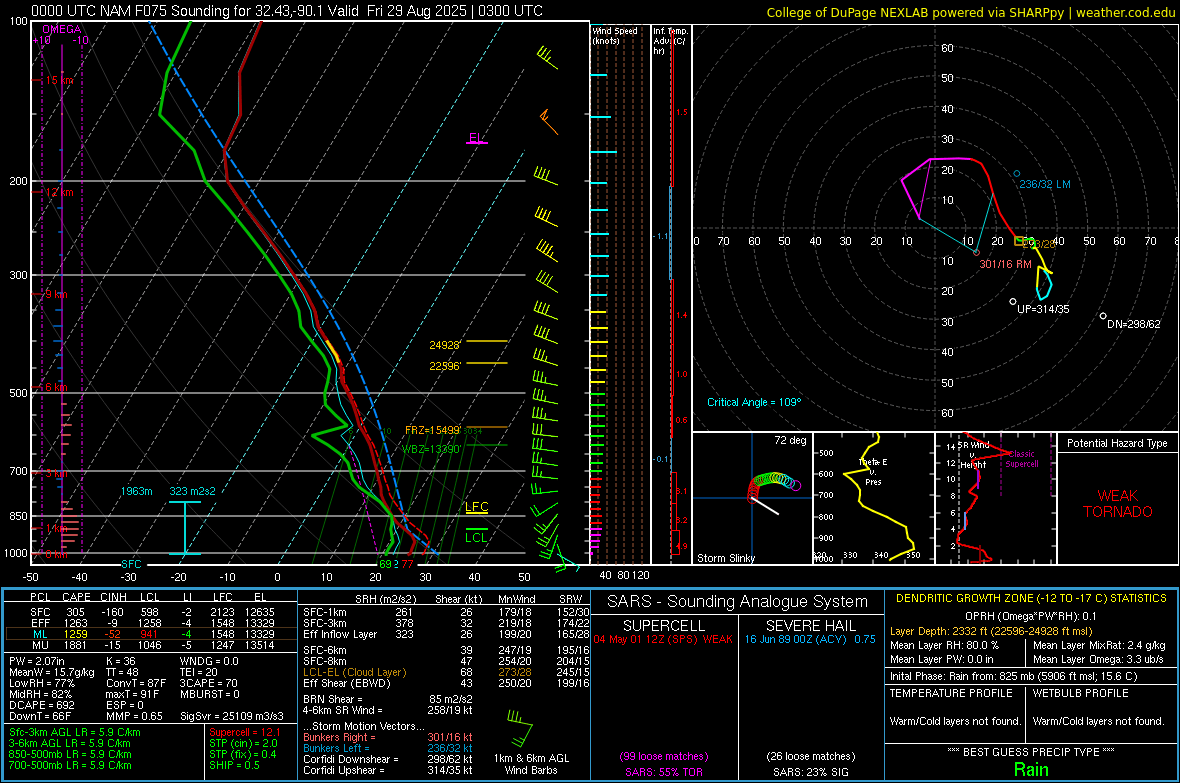The width and height of the screenshot is (1180, 783).
Task: Click the 'Storm Slinky' label
Action: 725,558
